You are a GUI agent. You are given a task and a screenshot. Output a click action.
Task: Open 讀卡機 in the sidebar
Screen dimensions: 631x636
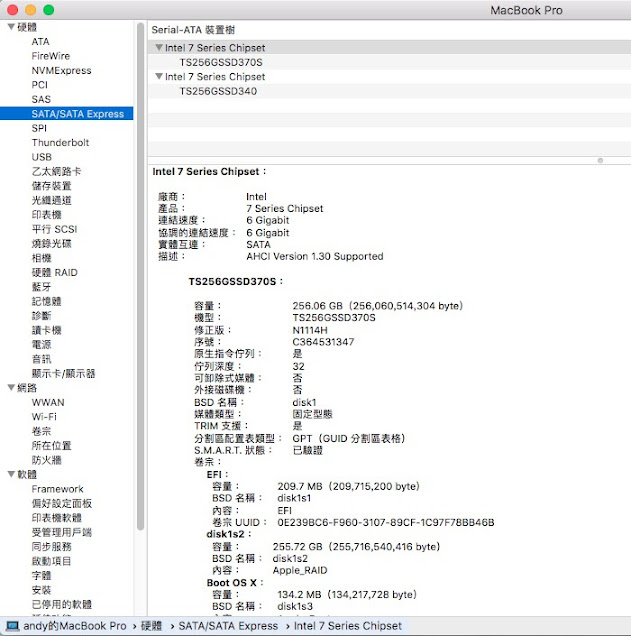point(47,330)
